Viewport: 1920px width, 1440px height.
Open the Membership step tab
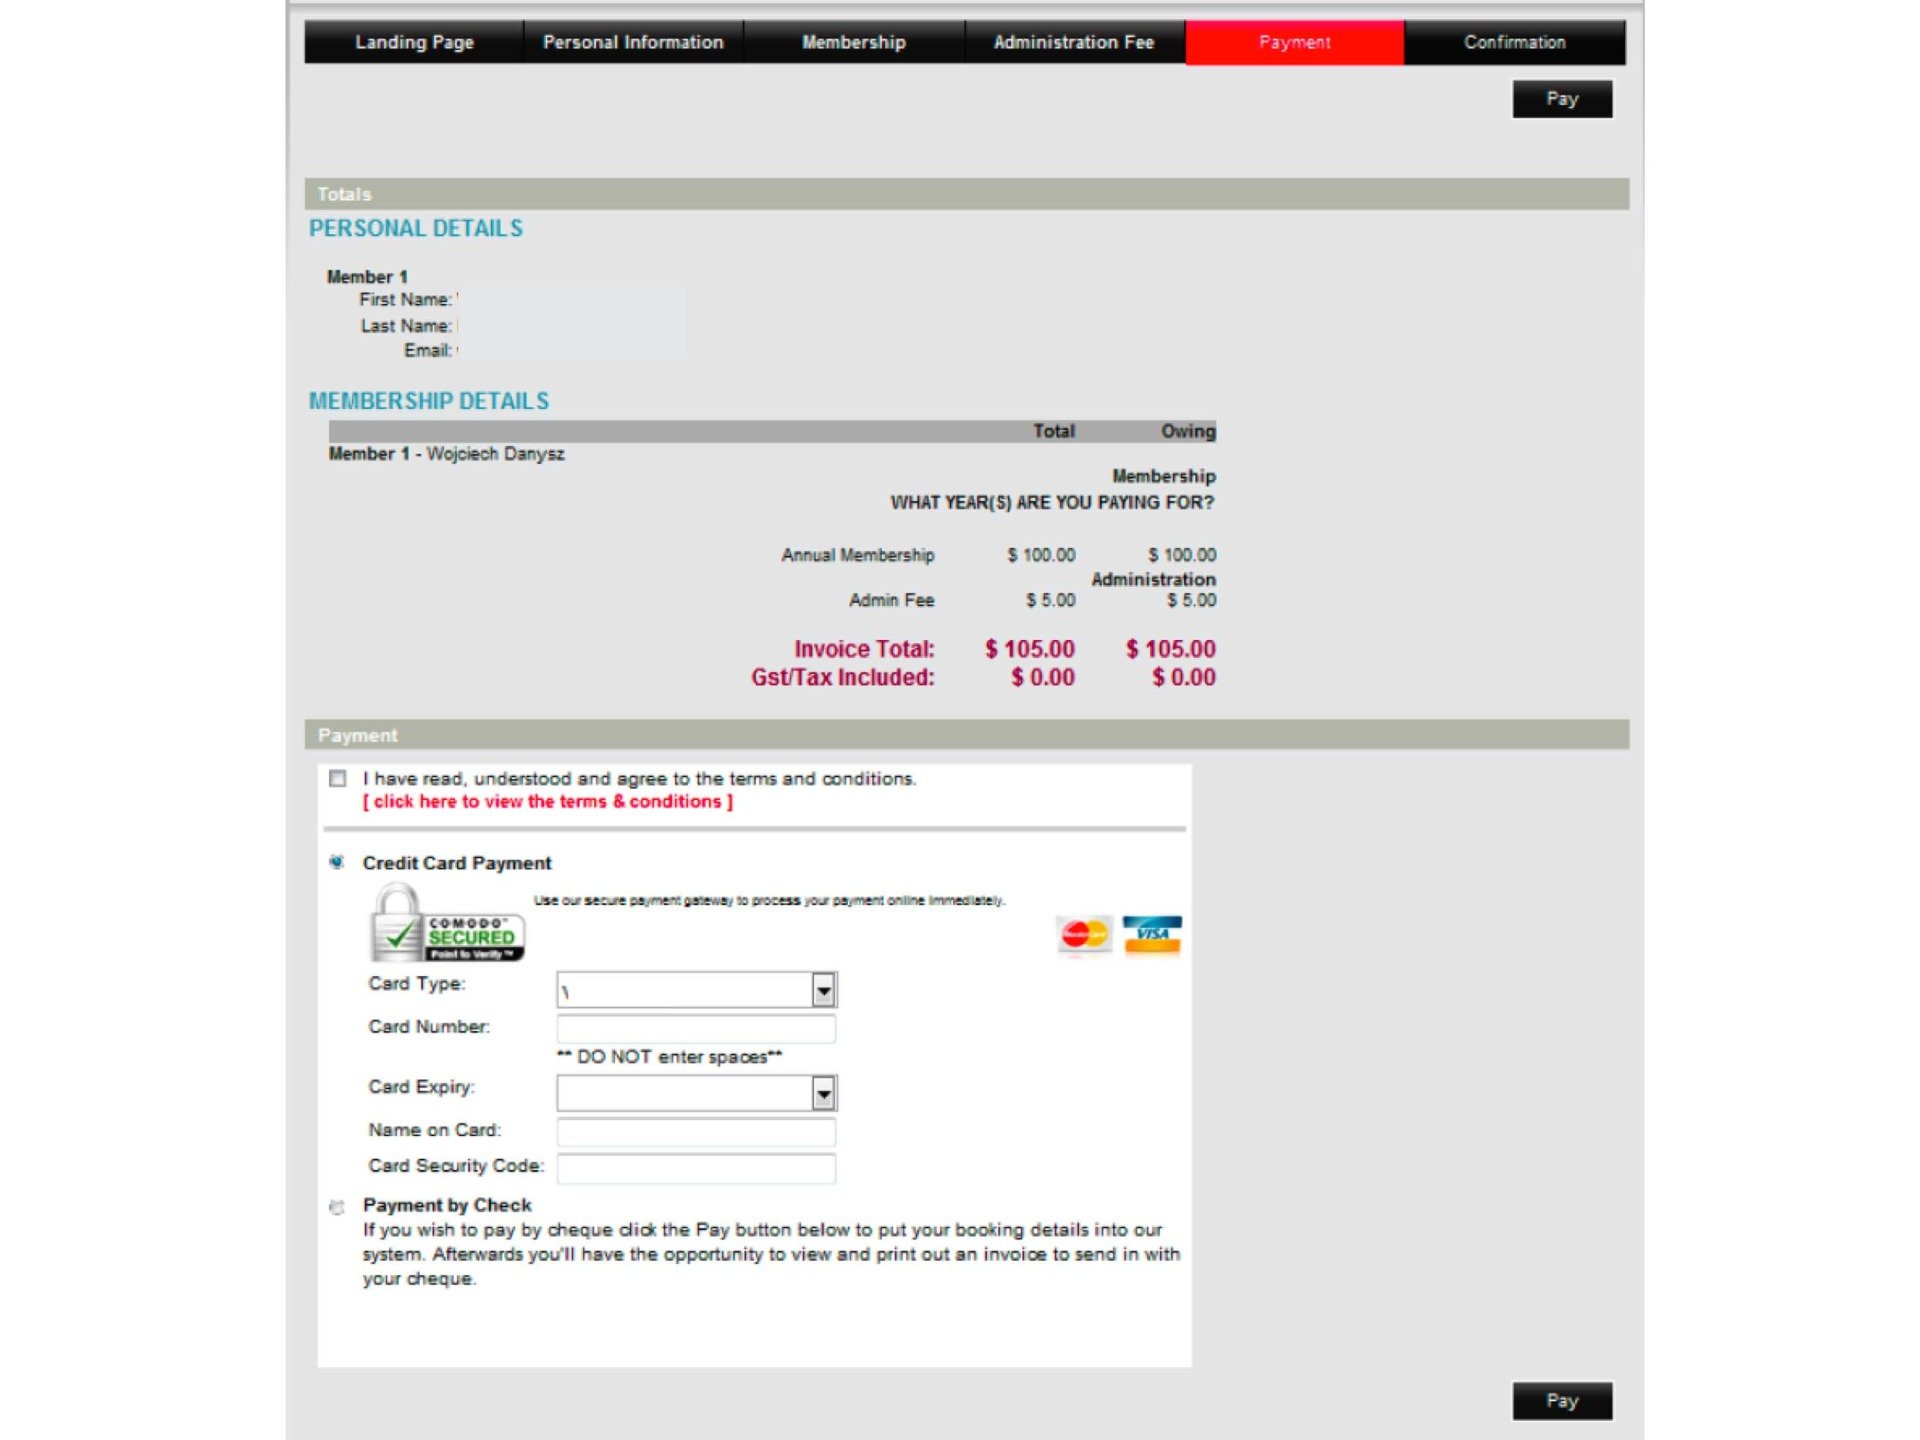[x=853, y=42]
